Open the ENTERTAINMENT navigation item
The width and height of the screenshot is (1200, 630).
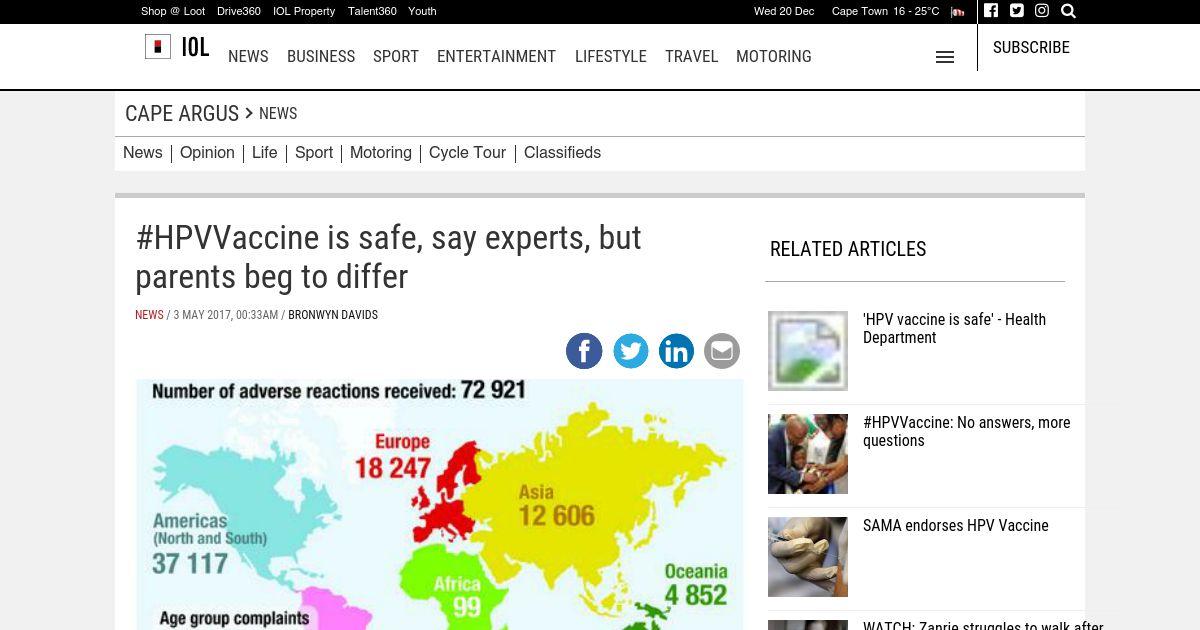[496, 57]
